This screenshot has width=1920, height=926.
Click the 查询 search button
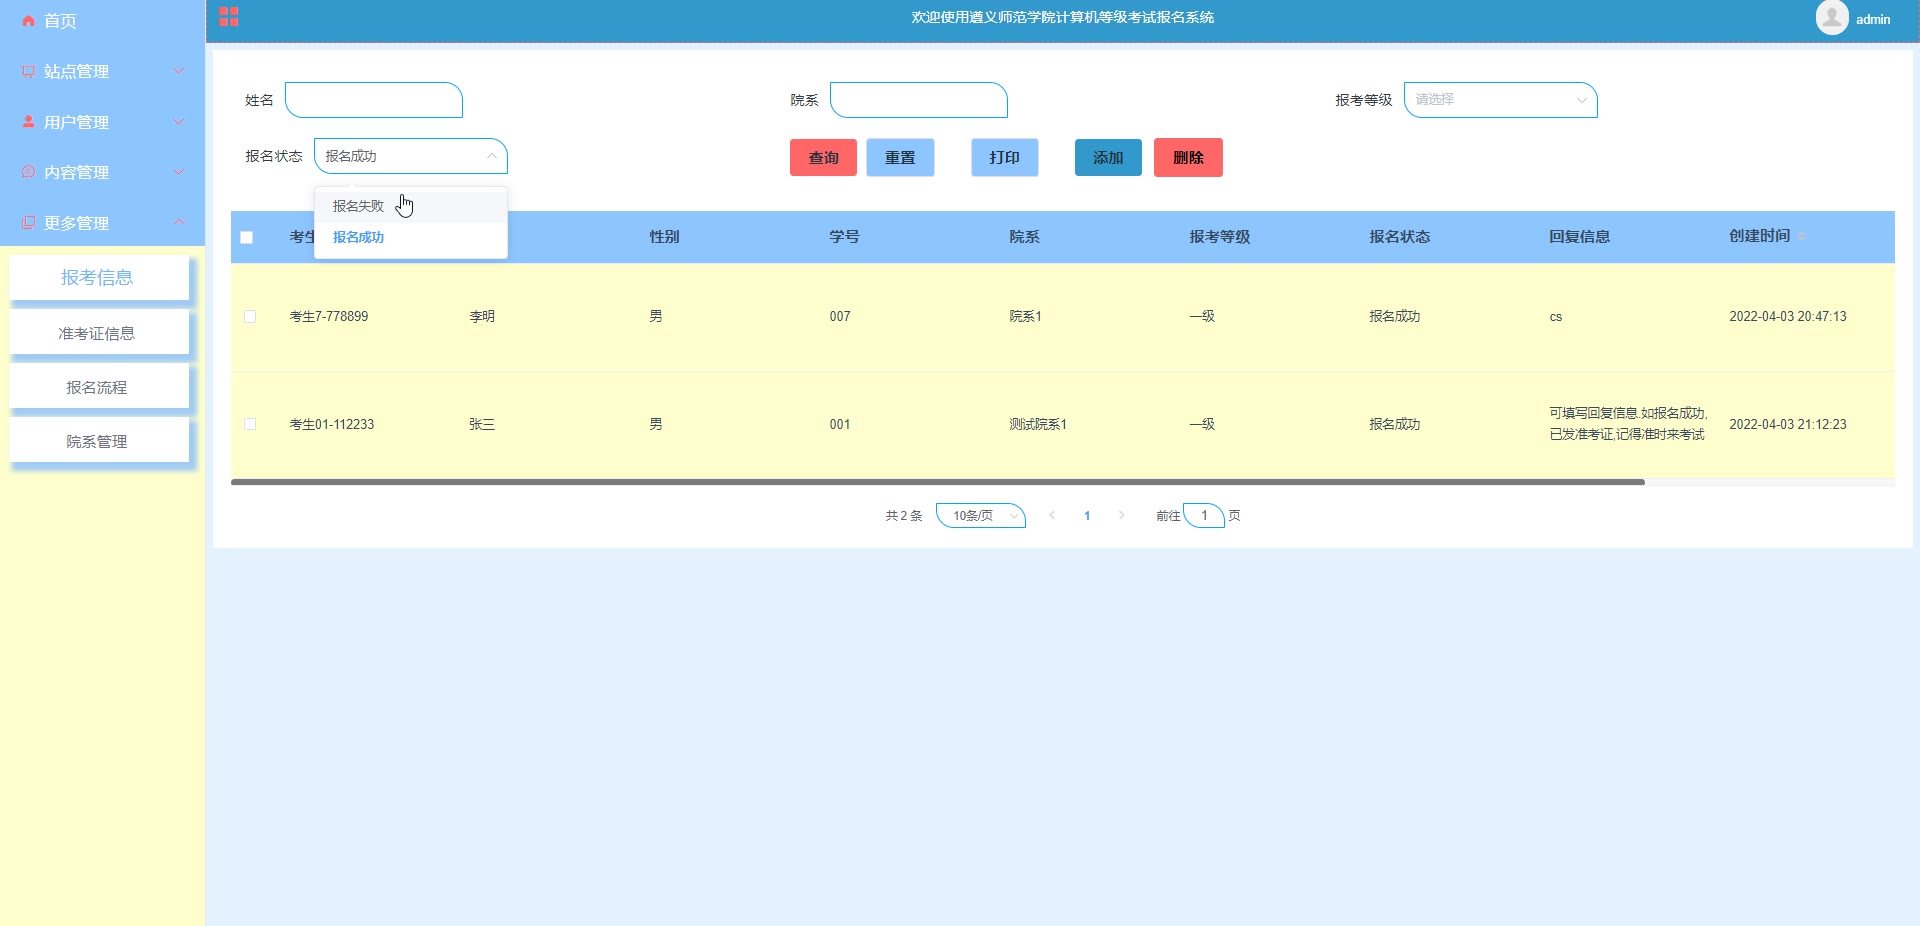823,157
